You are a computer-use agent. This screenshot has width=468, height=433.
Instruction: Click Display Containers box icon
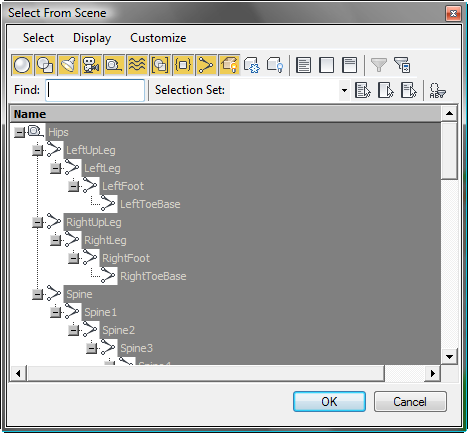[229, 65]
